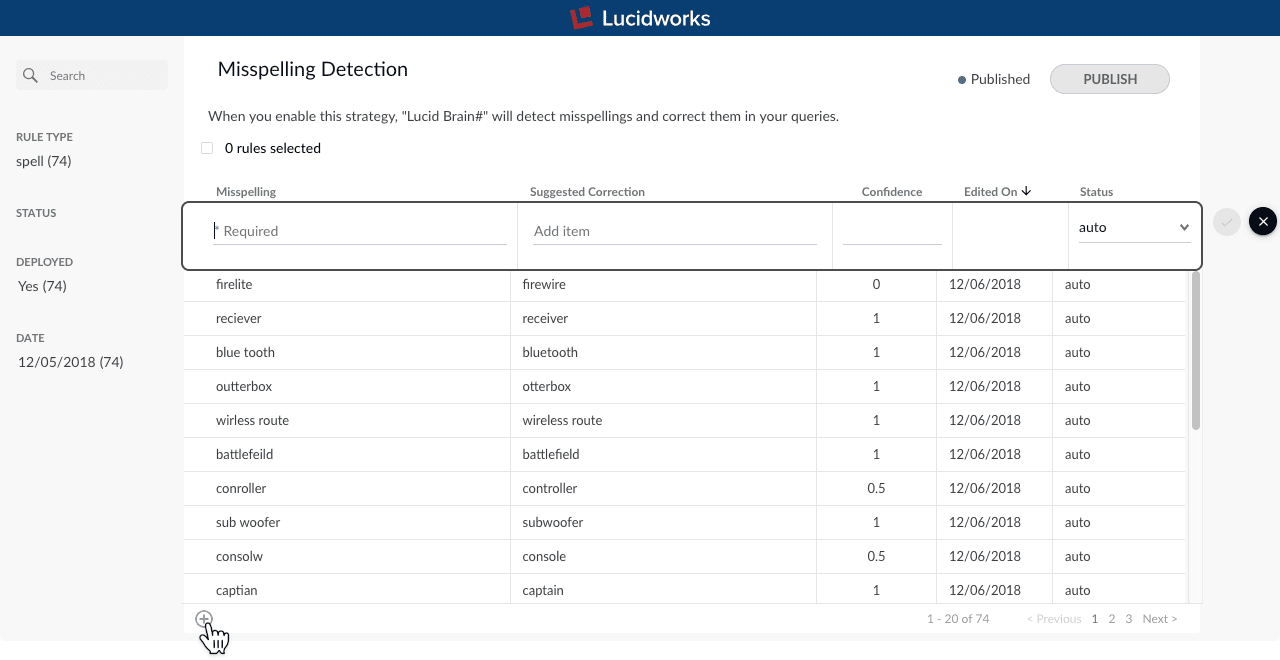Select the consolw misspelling cell
Screen dimensions: 1280x660
pyautogui.click(x=347, y=557)
